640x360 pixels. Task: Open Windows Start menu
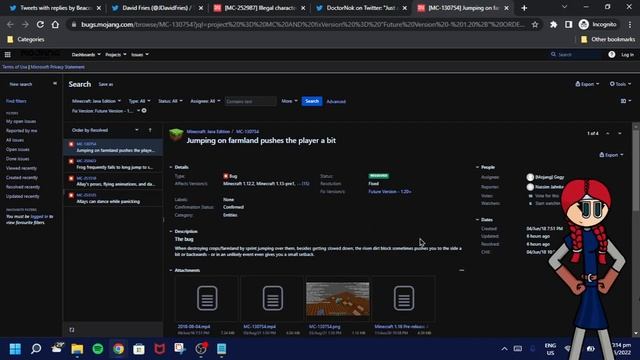point(15,349)
